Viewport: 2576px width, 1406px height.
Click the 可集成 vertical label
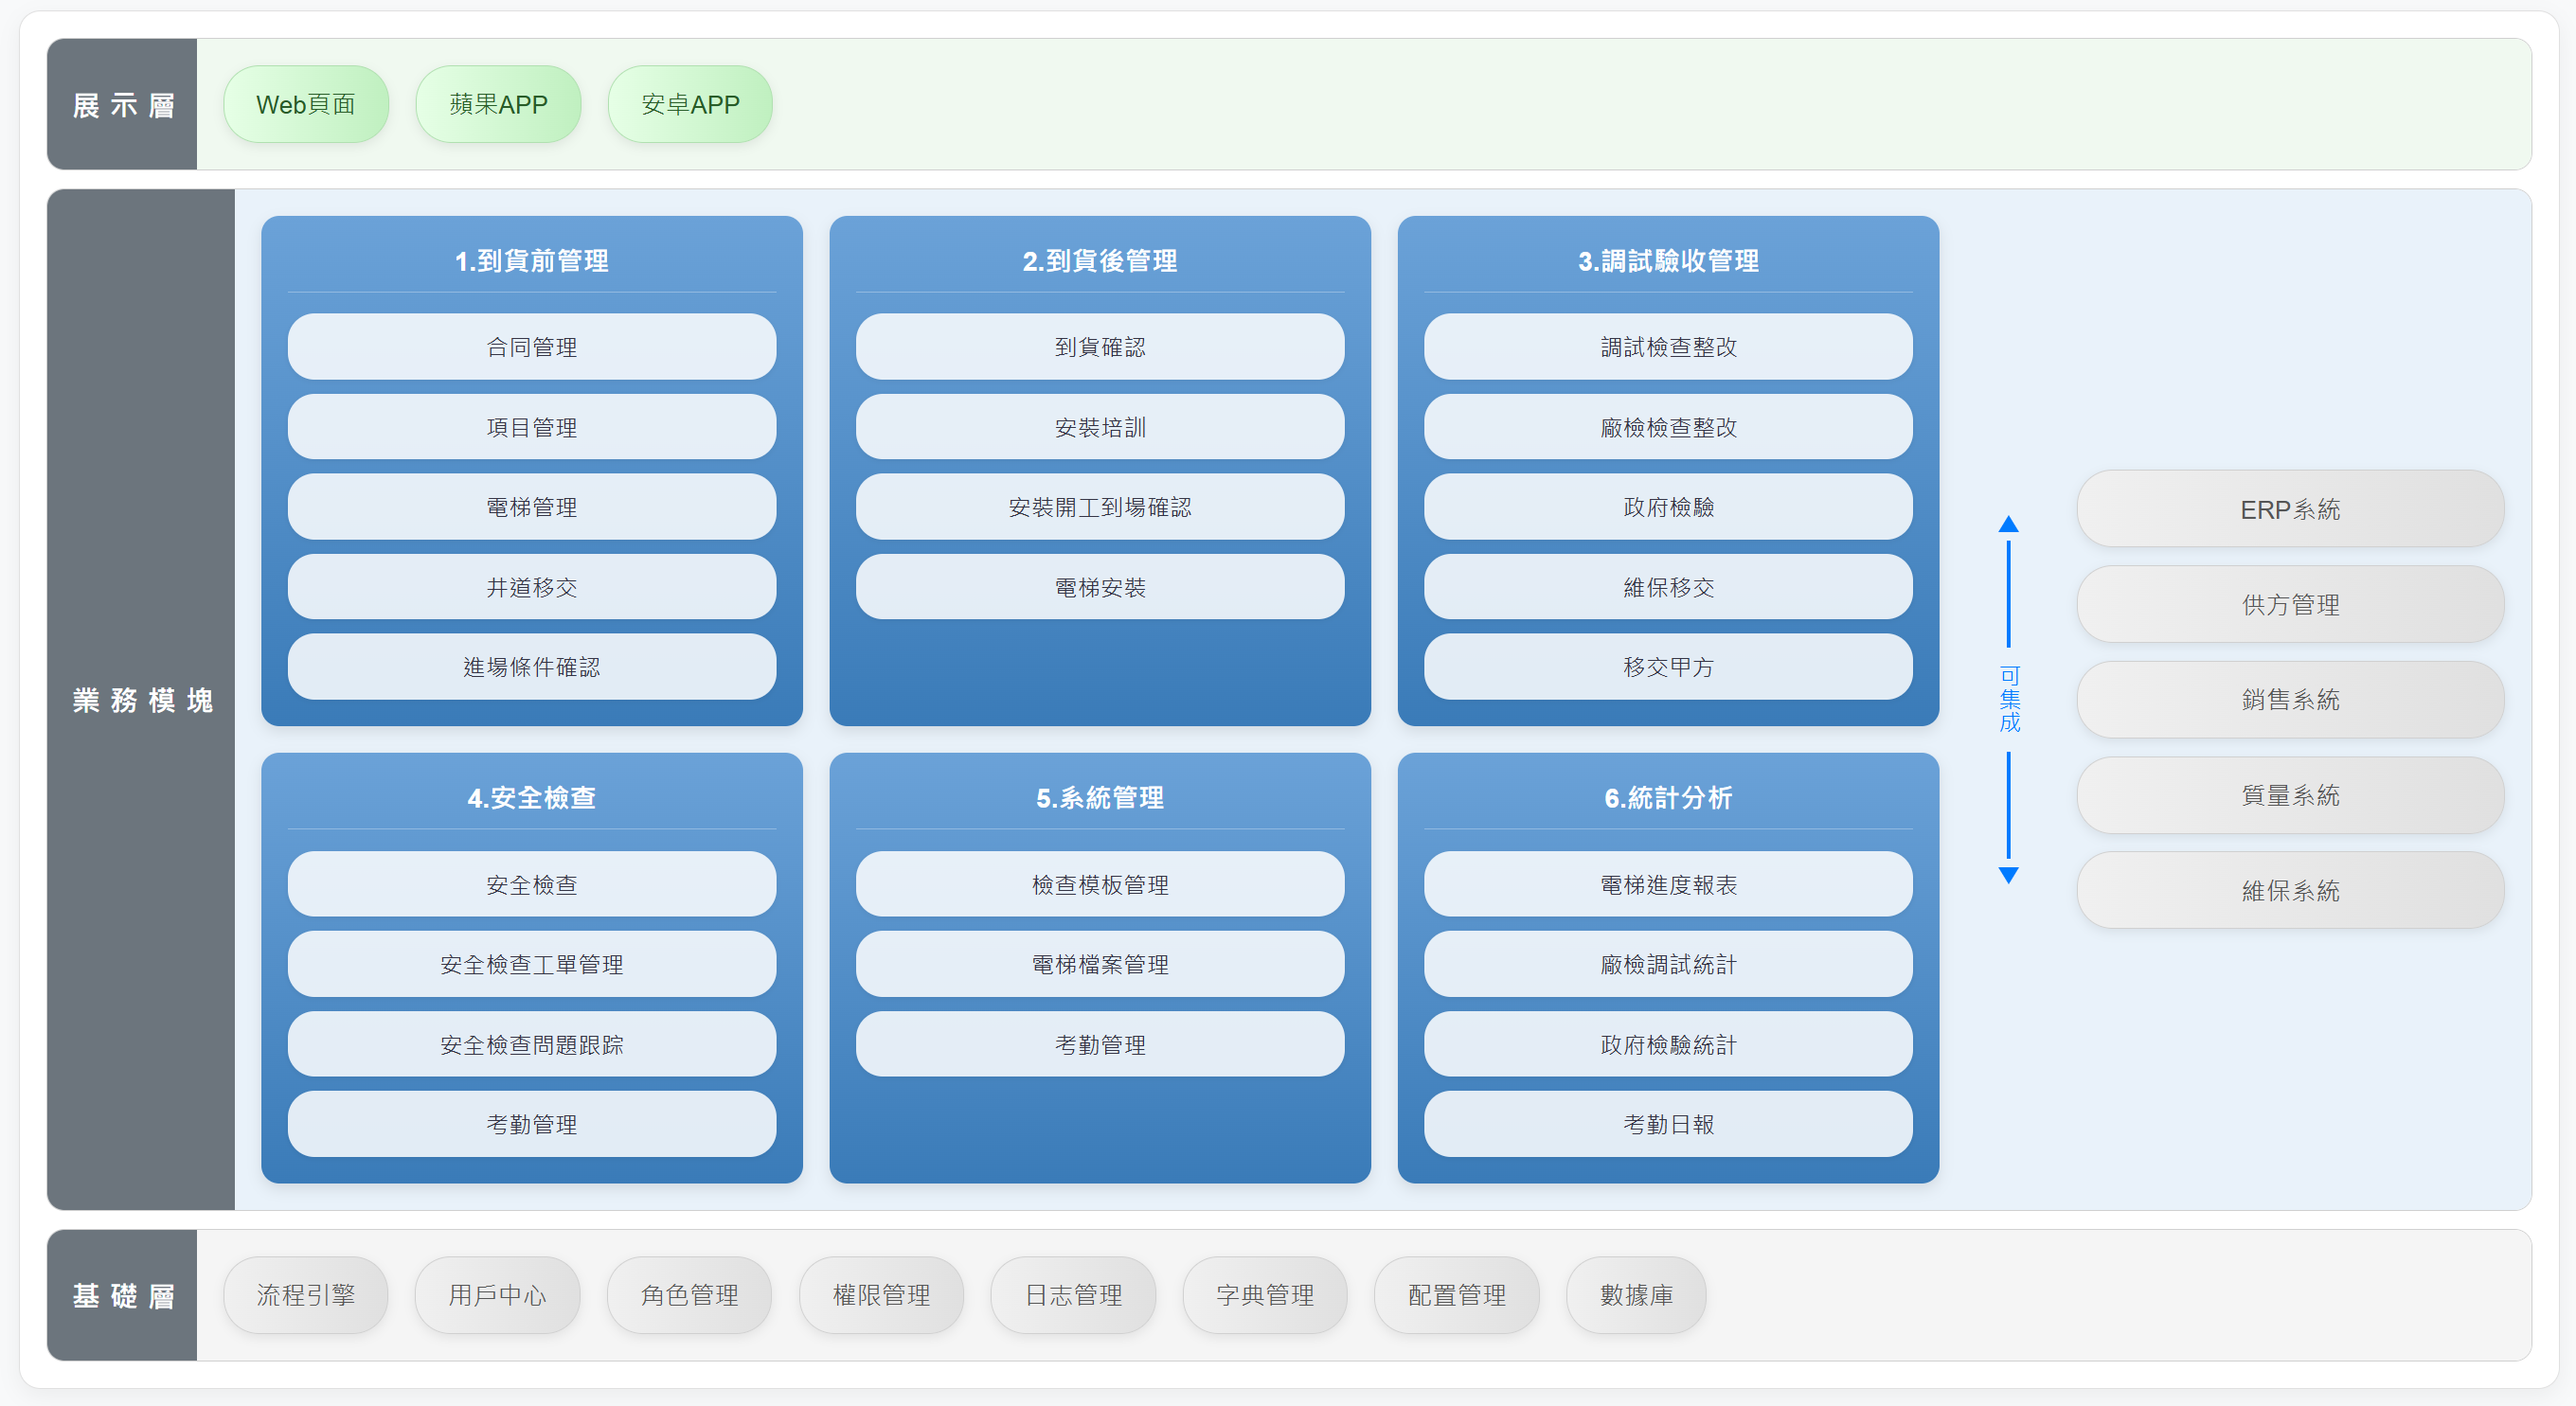tap(2008, 699)
